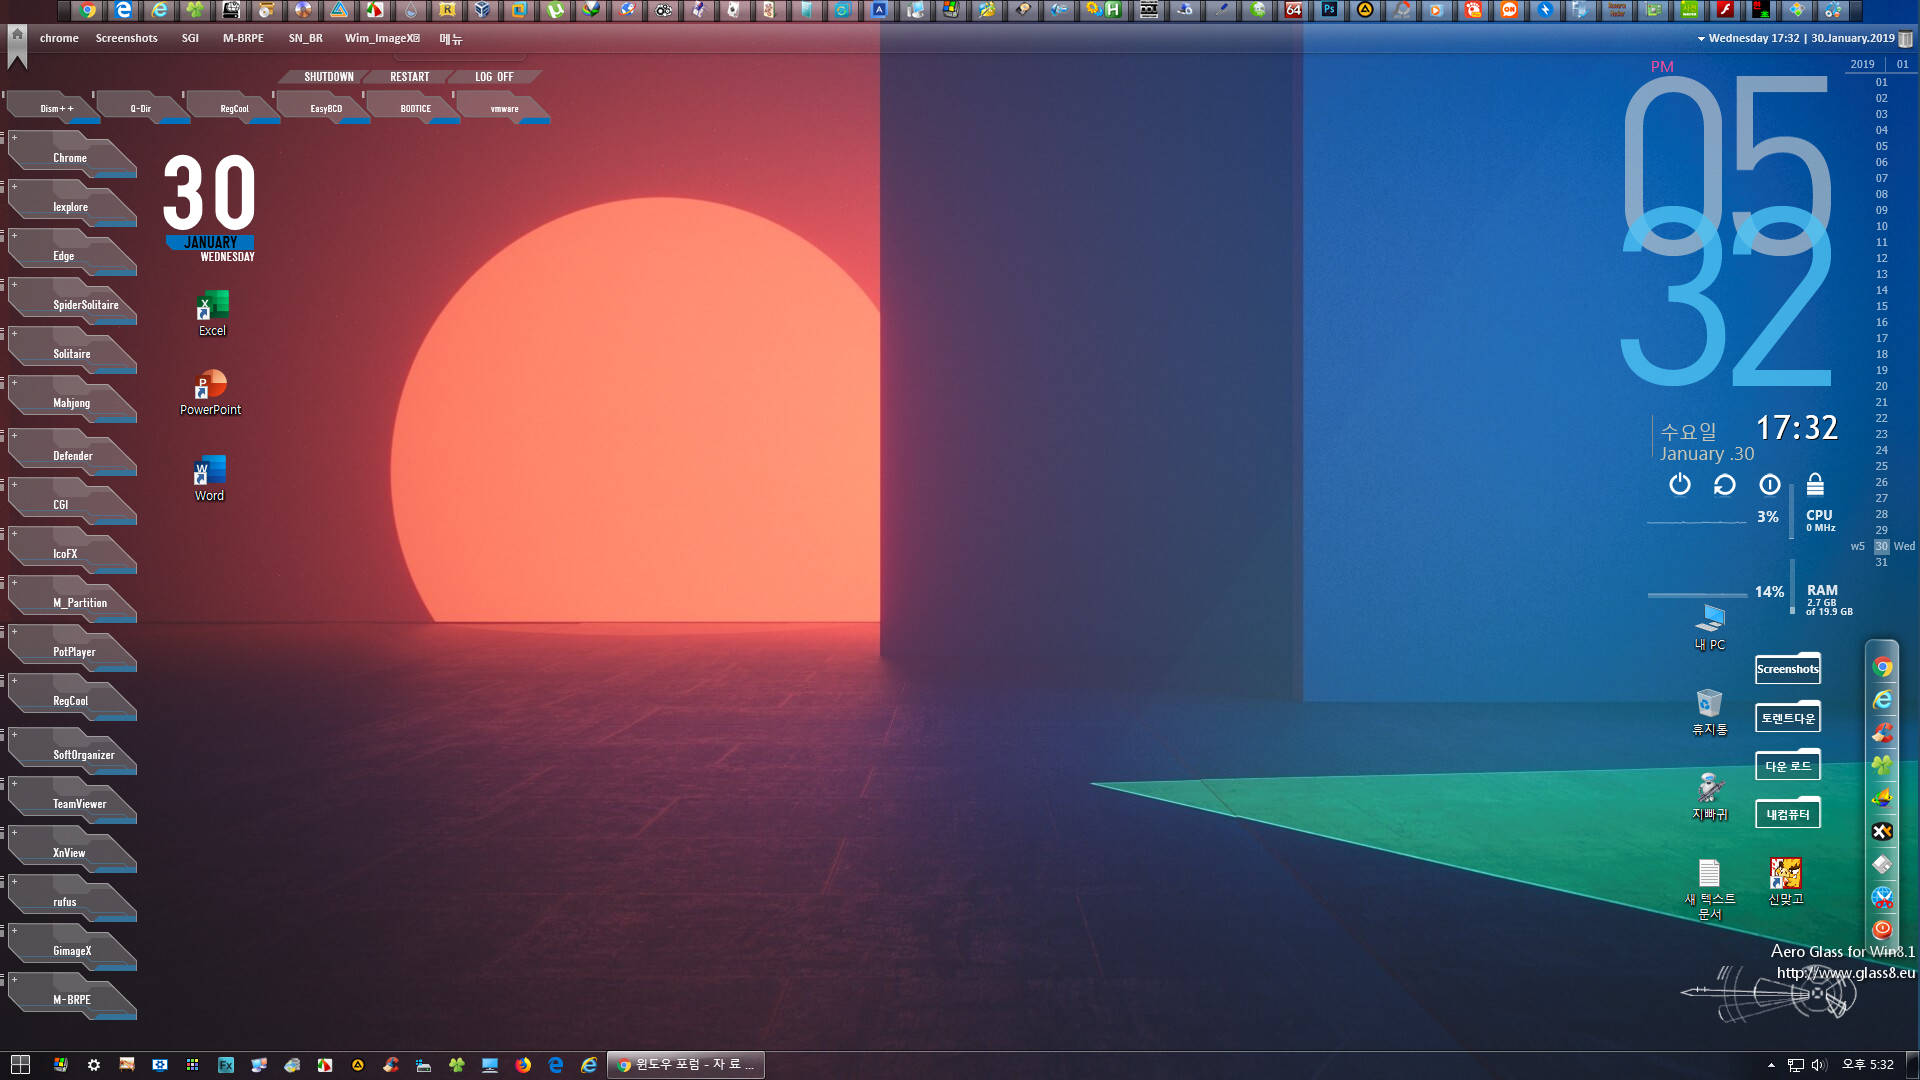This screenshot has width=1920, height=1080.
Task: Click EasyBCD launcher tab
Action: (326, 108)
